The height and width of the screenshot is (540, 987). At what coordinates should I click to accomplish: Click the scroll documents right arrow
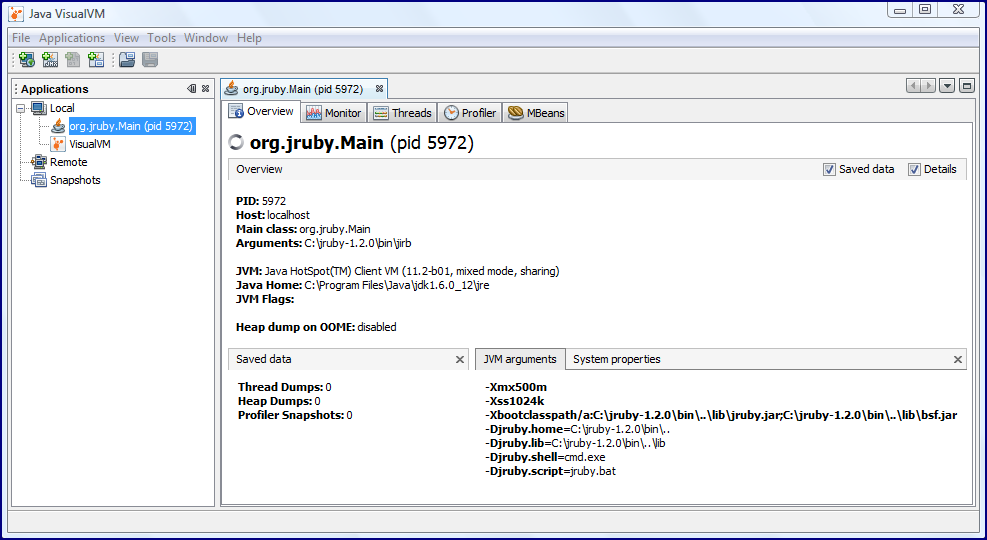point(928,86)
